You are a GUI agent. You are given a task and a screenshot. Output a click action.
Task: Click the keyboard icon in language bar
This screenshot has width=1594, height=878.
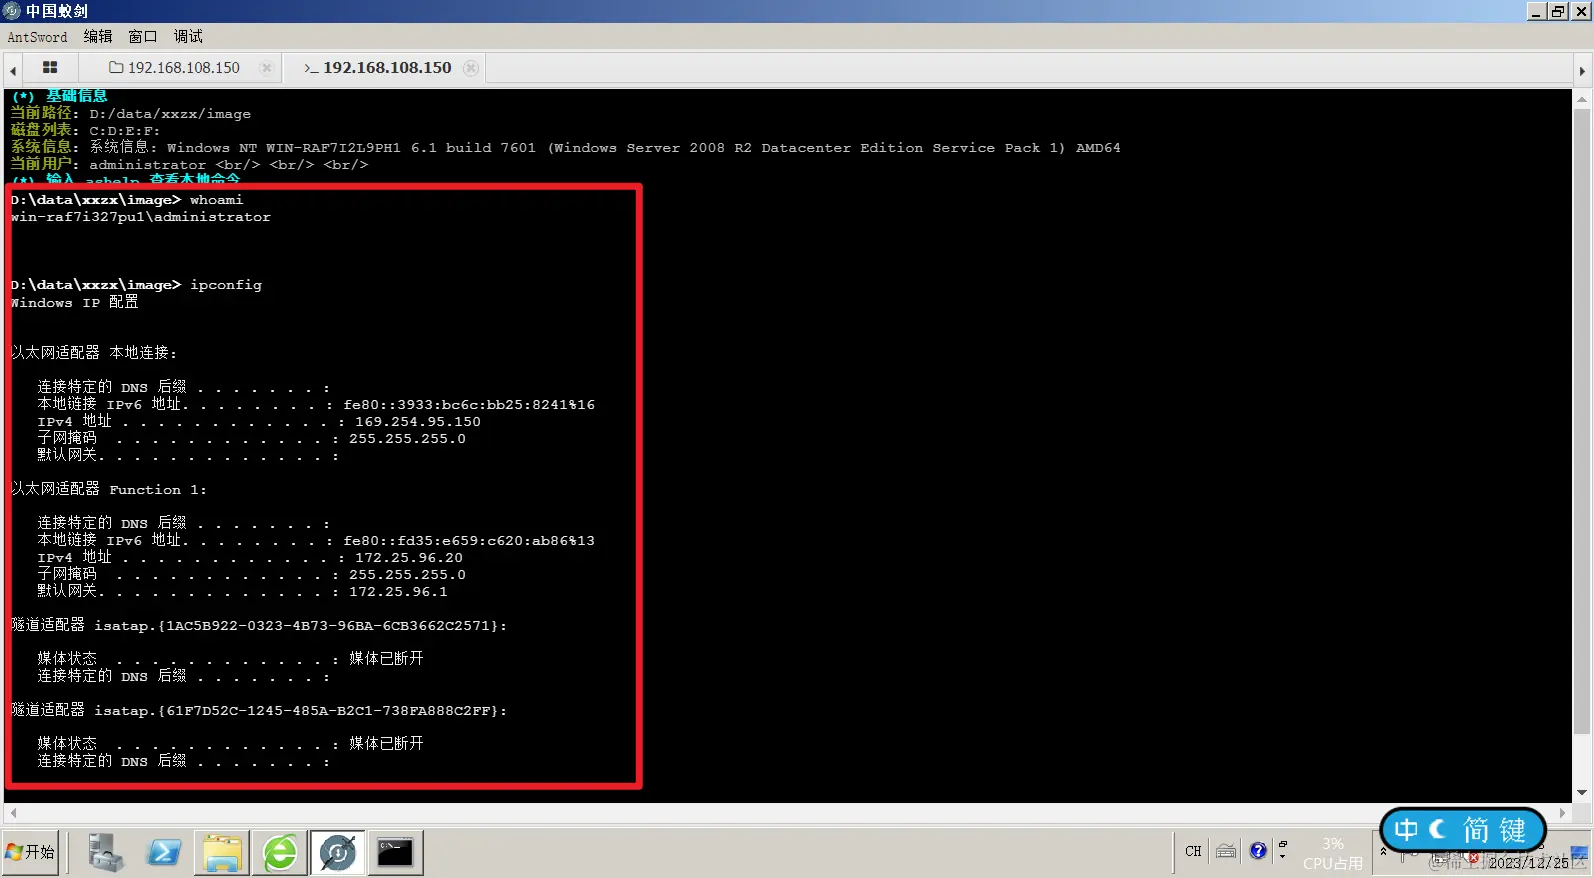click(x=1226, y=852)
